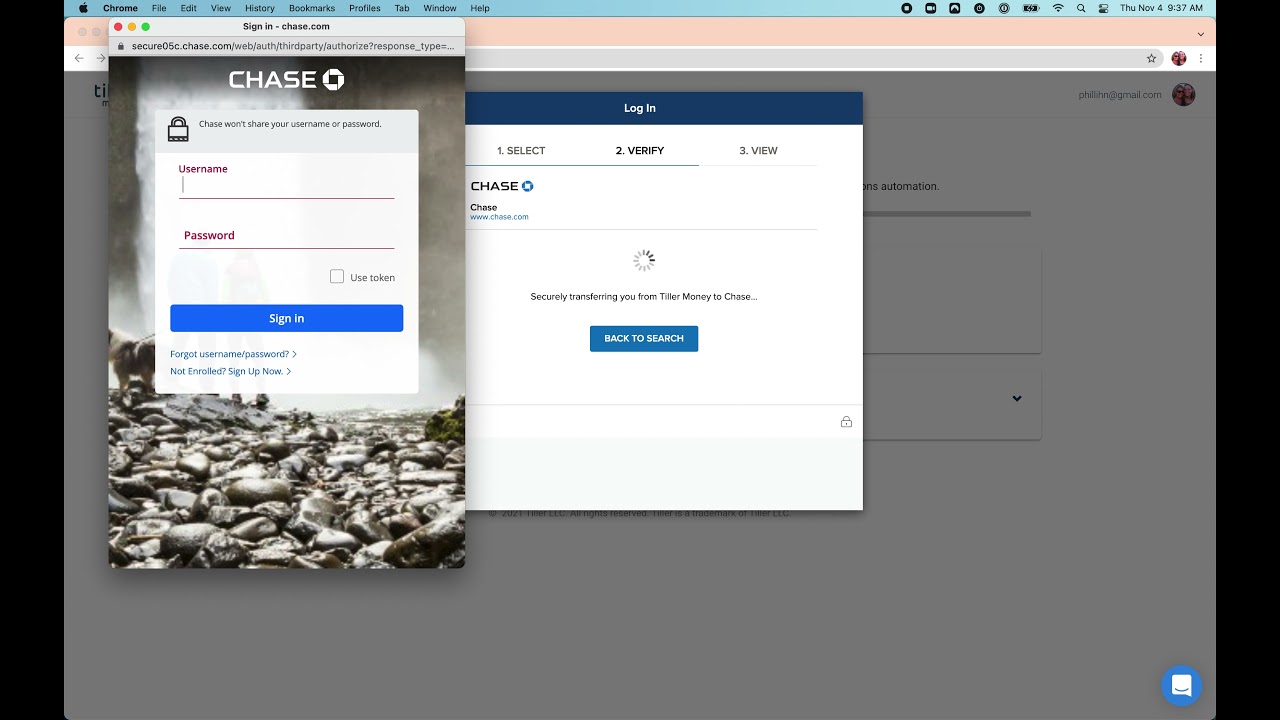The width and height of the screenshot is (1280, 720).
Task: Select the 3. VIEW step tab
Action: [x=758, y=151]
